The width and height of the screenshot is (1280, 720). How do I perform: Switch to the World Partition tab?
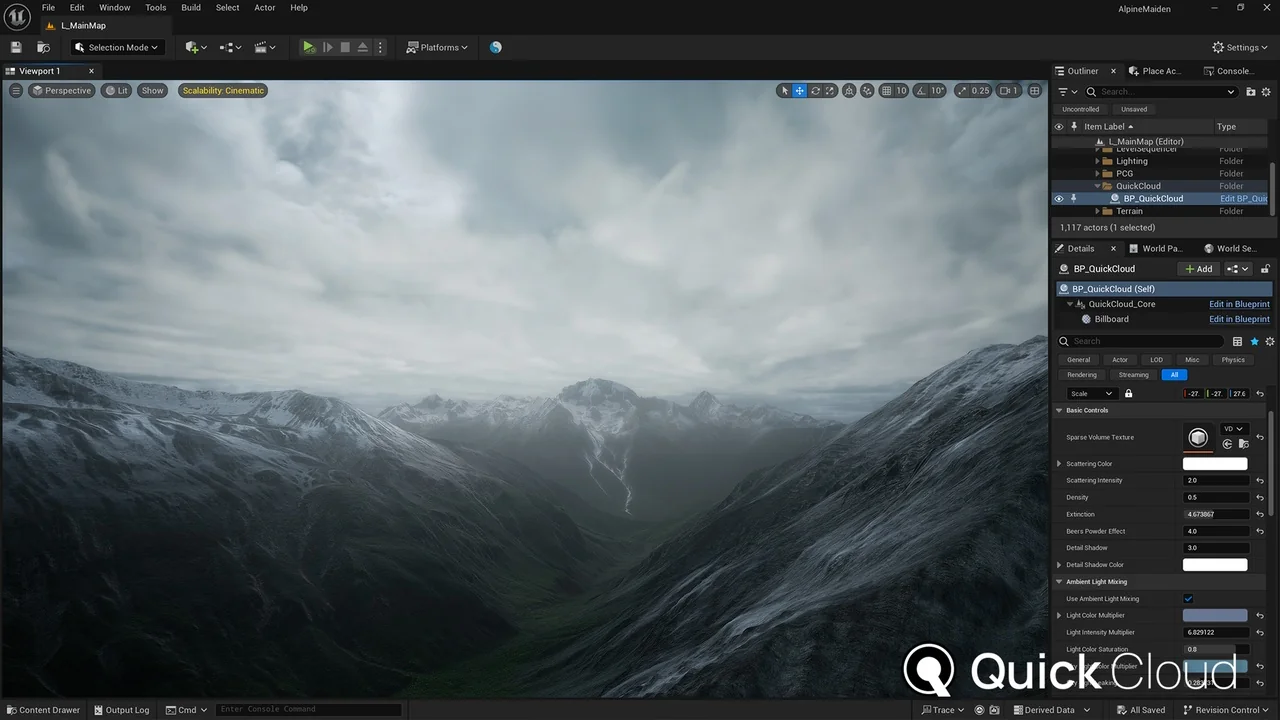click(x=1158, y=248)
